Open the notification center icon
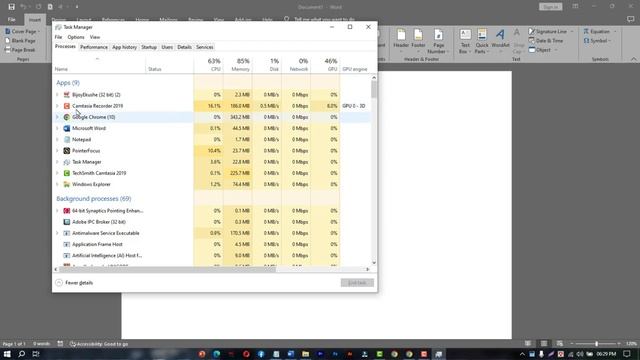The width and height of the screenshot is (640, 360). click(x=627, y=354)
